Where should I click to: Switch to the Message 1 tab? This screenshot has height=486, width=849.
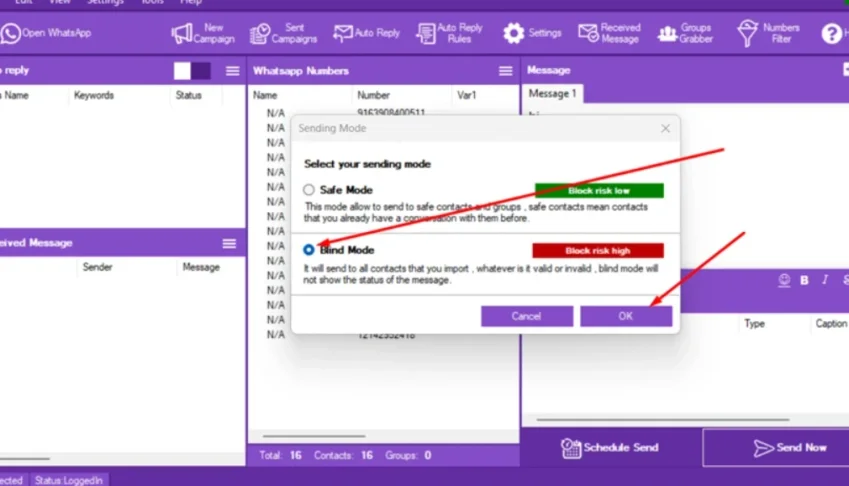[x=552, y=94]
